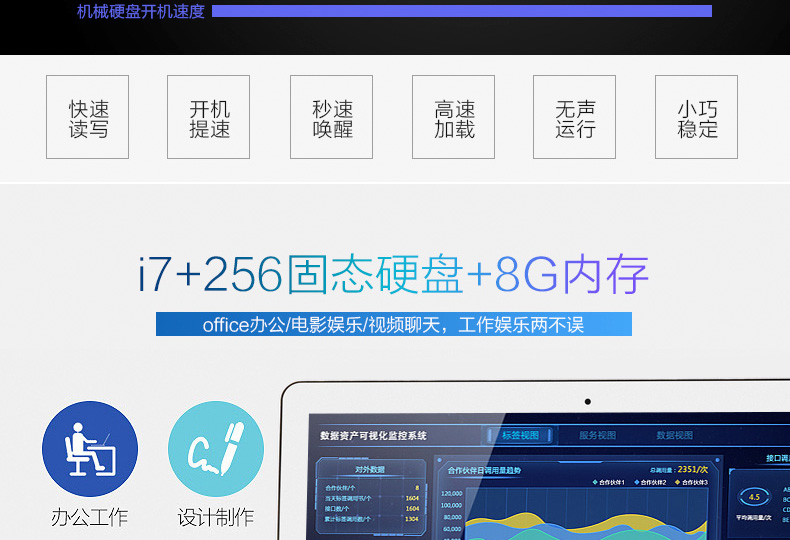Screen dimensions: 790x540
Task: Click the 合作伙伴日调用量趋势 chart title
Action: (x=484, y=470)
